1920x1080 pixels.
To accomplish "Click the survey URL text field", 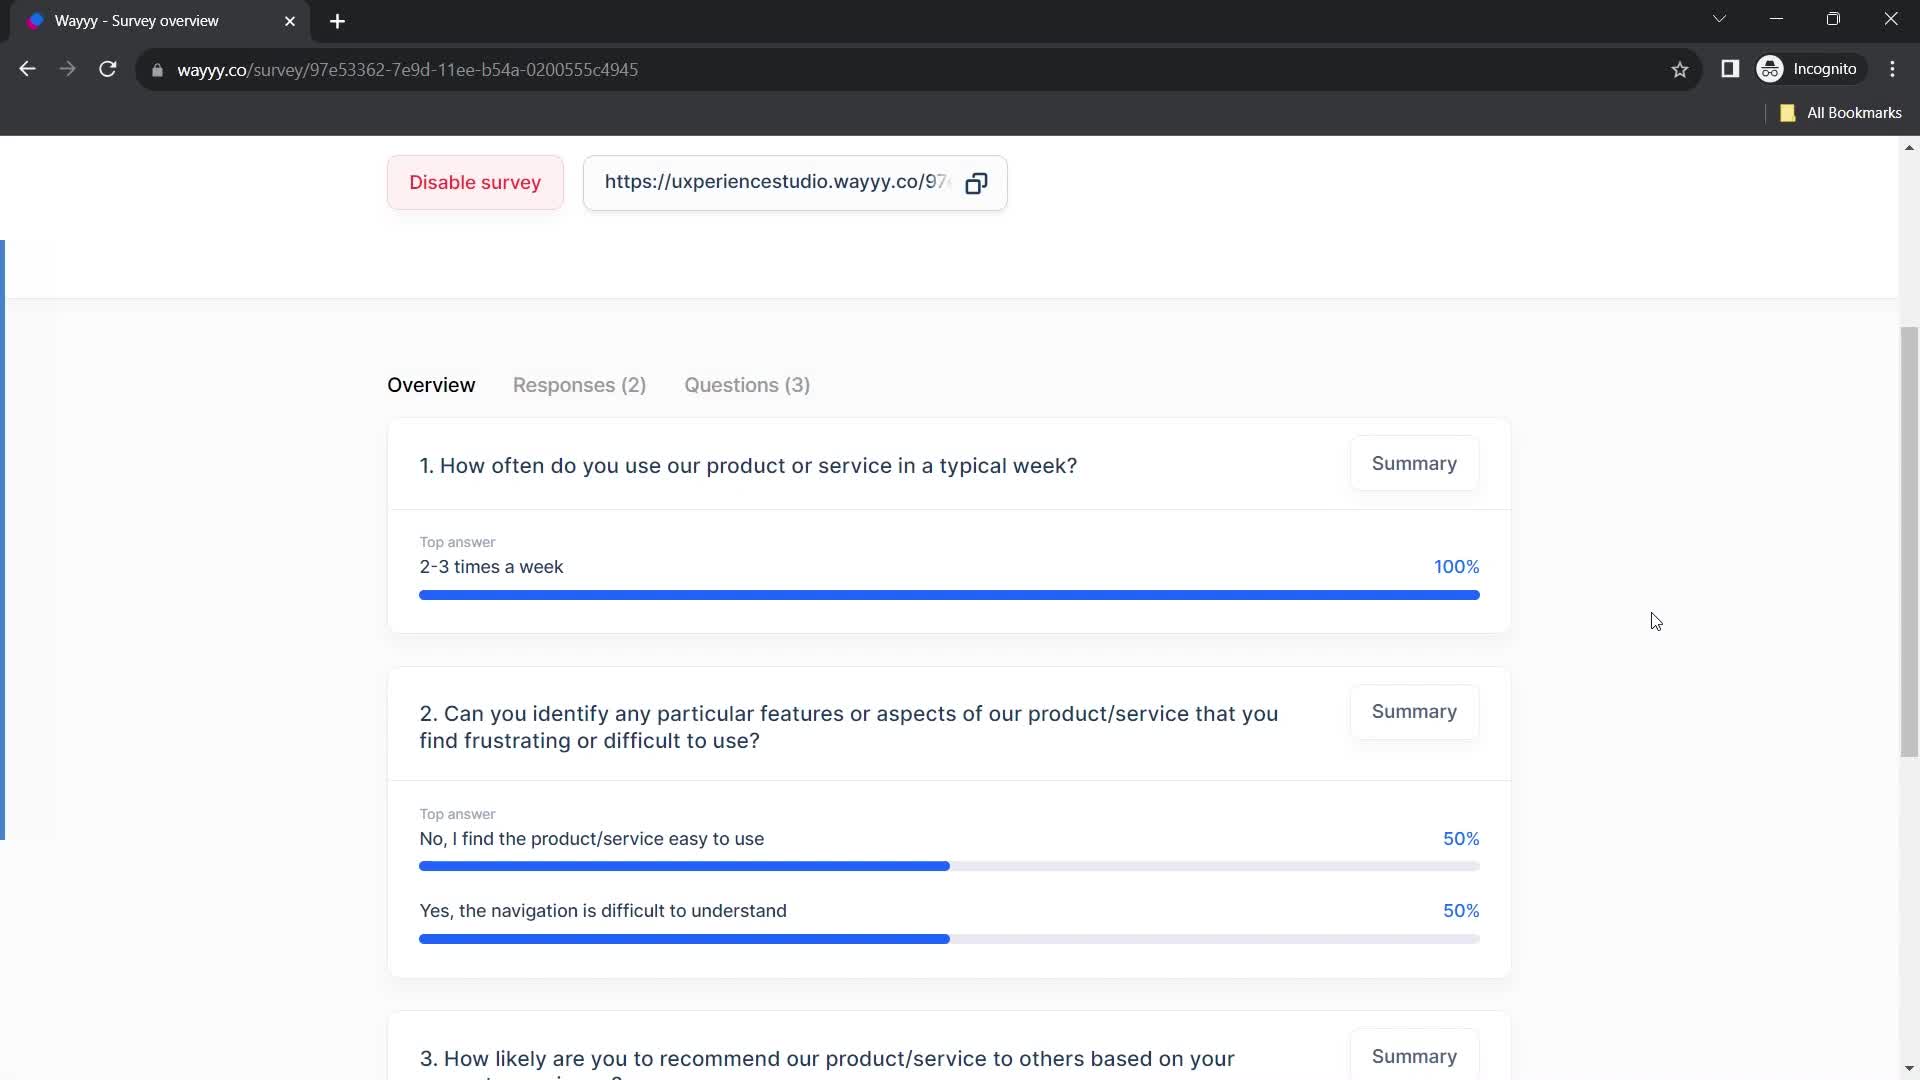I will coord(779,182).
